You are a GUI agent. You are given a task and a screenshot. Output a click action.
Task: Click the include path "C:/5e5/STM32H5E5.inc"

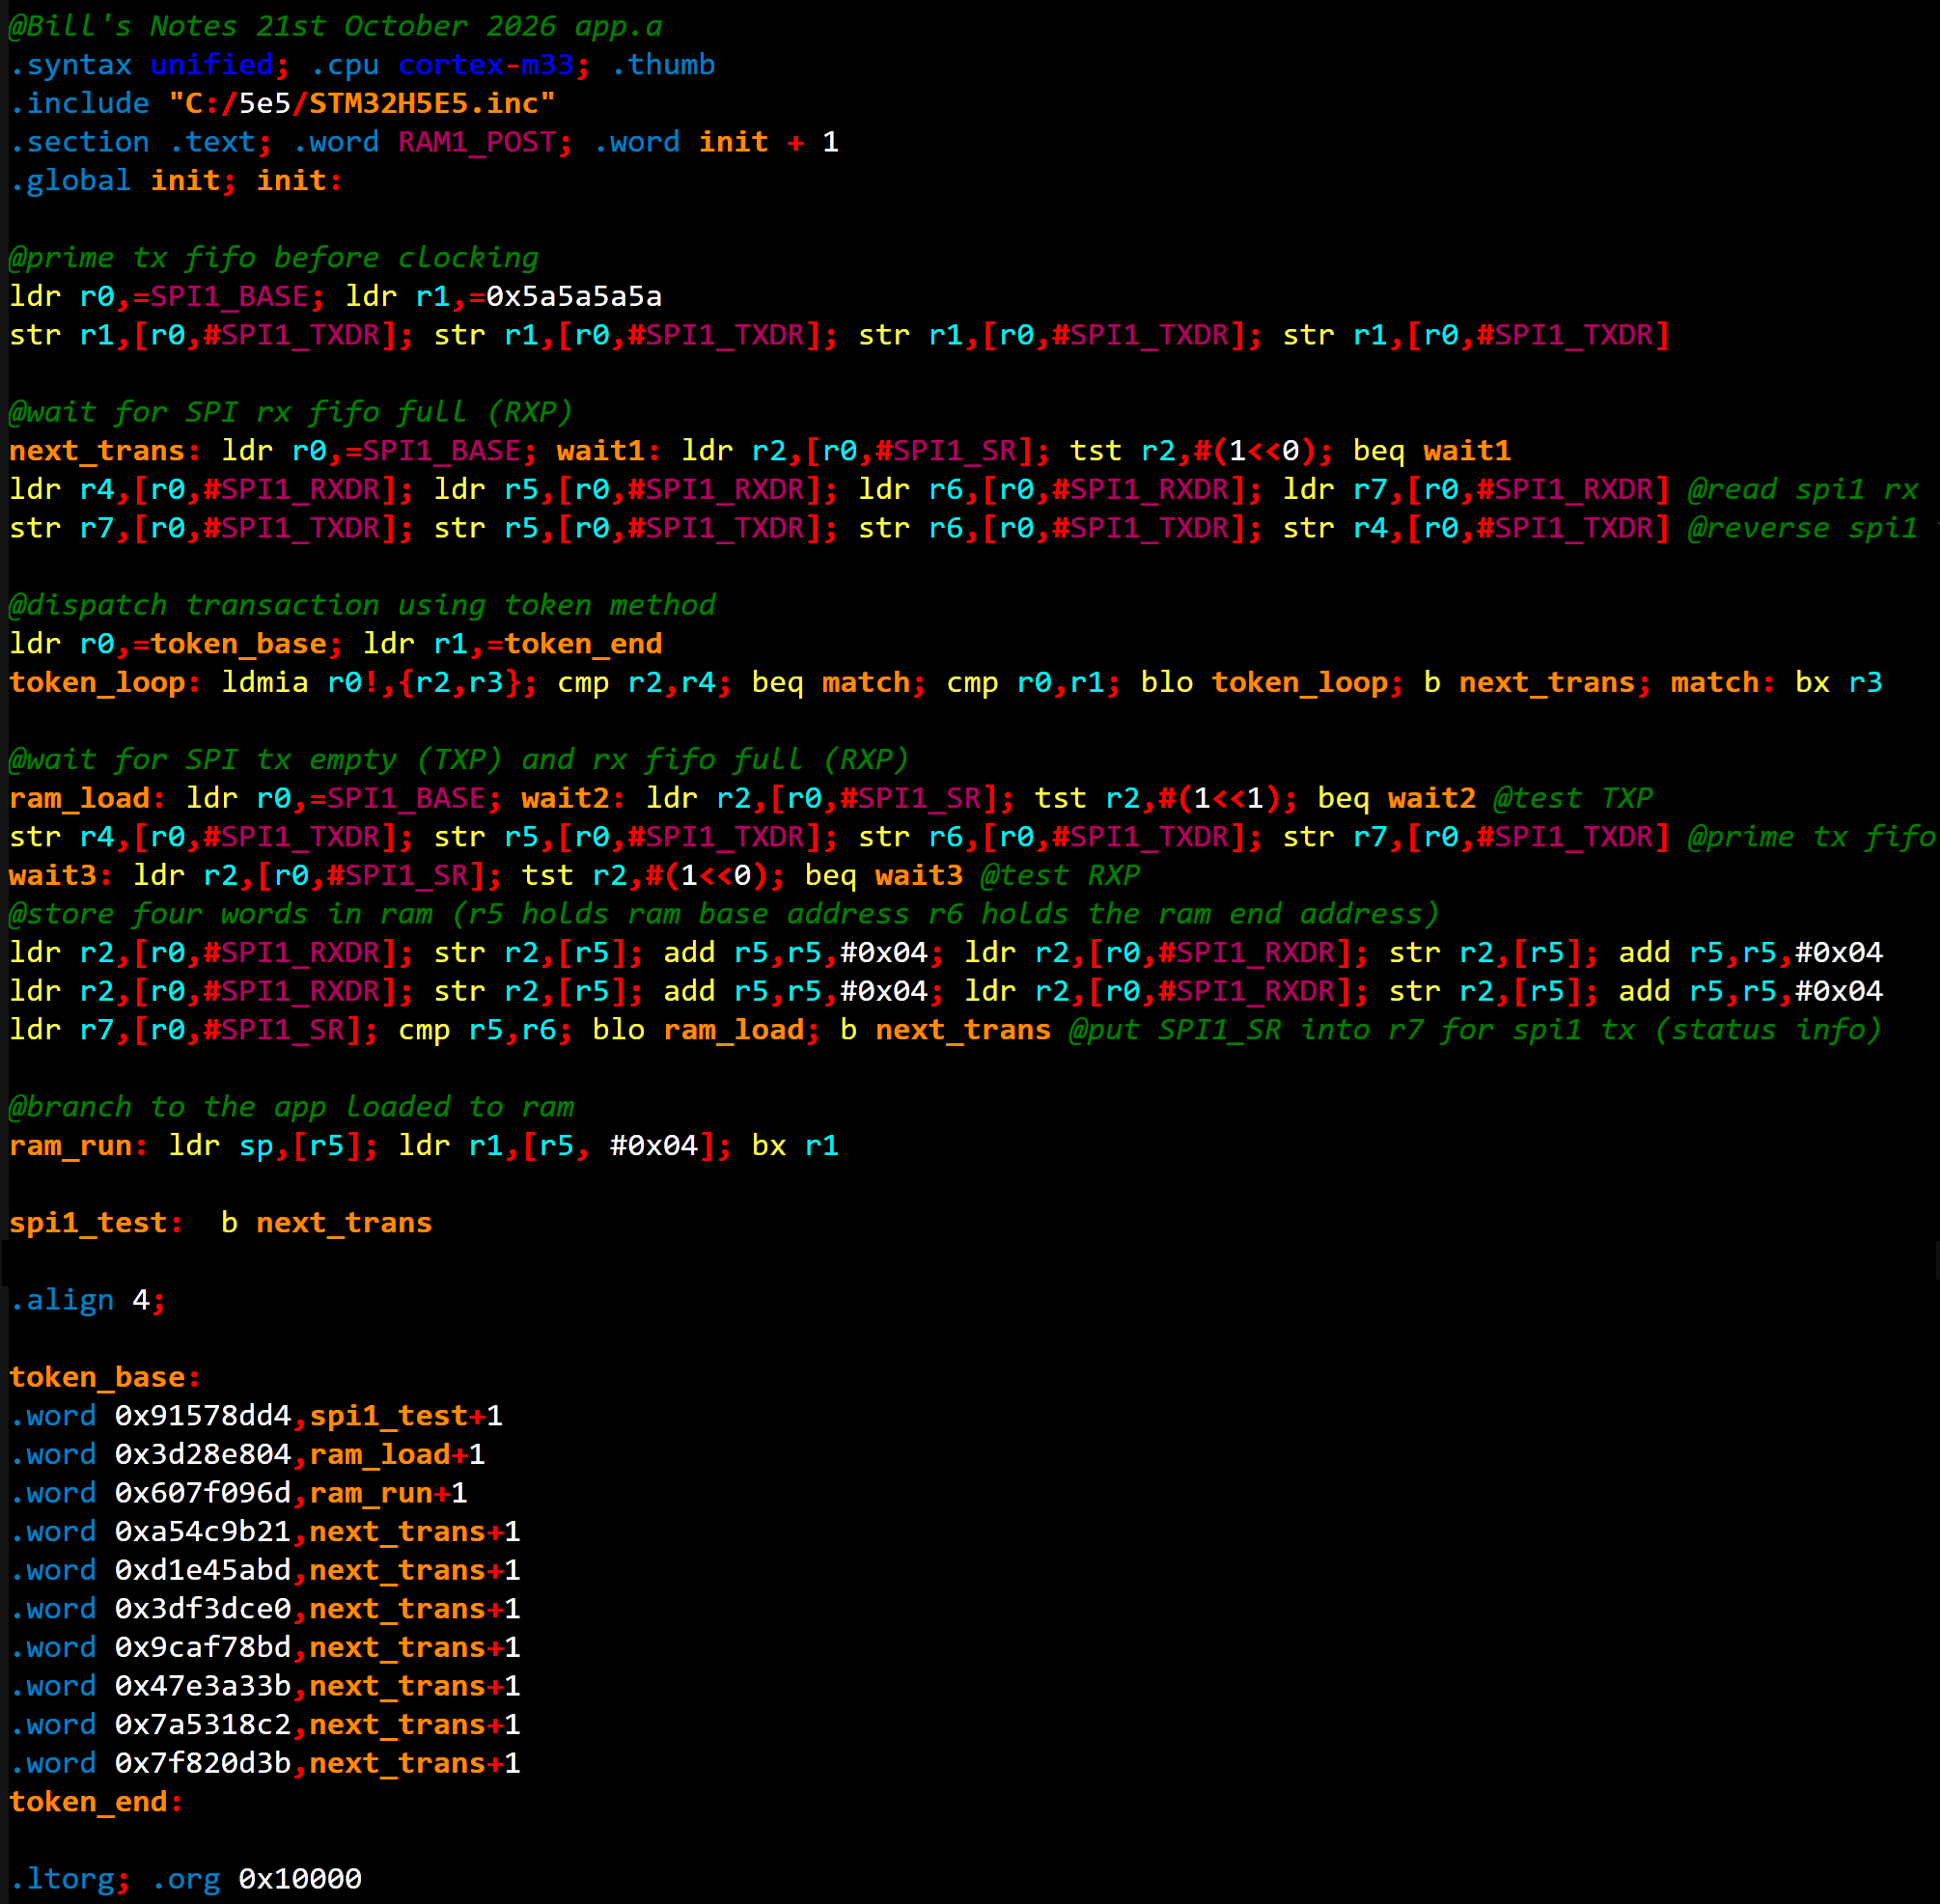click(x=362, y=103)
